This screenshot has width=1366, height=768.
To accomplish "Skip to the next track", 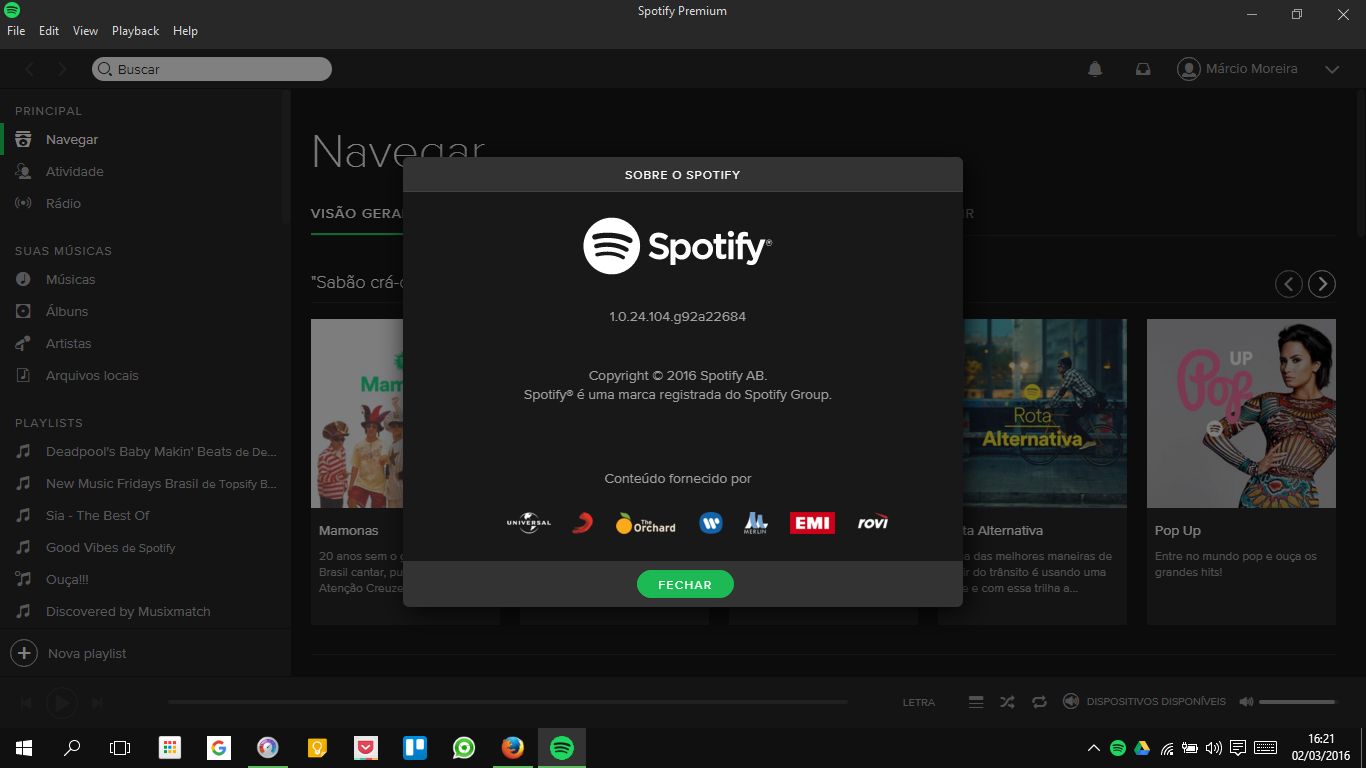I will tap(97, 703).
